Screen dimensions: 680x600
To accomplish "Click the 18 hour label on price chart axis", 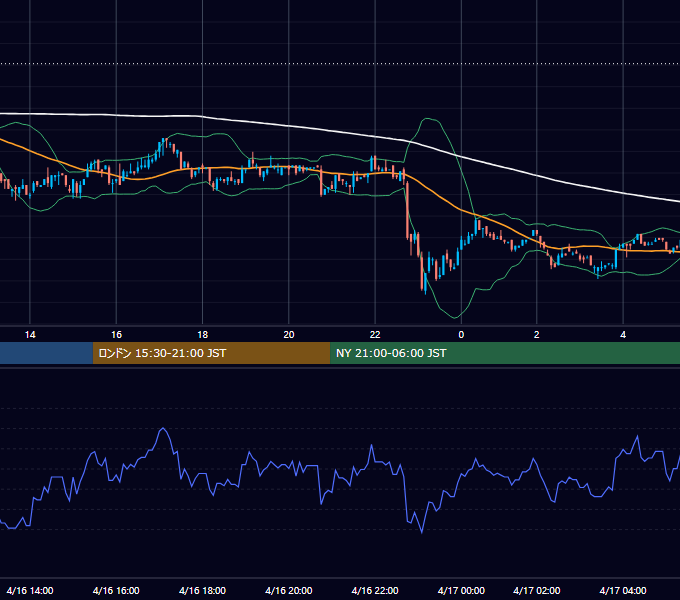I will coord(203,335).
